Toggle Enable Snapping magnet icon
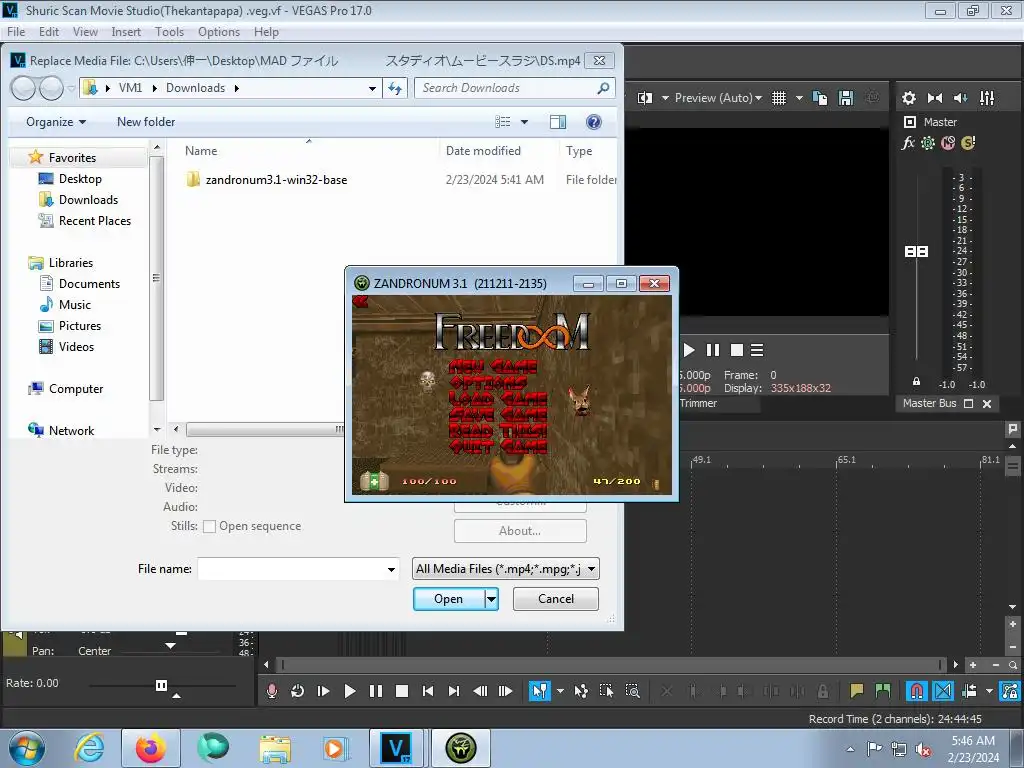 916,691
